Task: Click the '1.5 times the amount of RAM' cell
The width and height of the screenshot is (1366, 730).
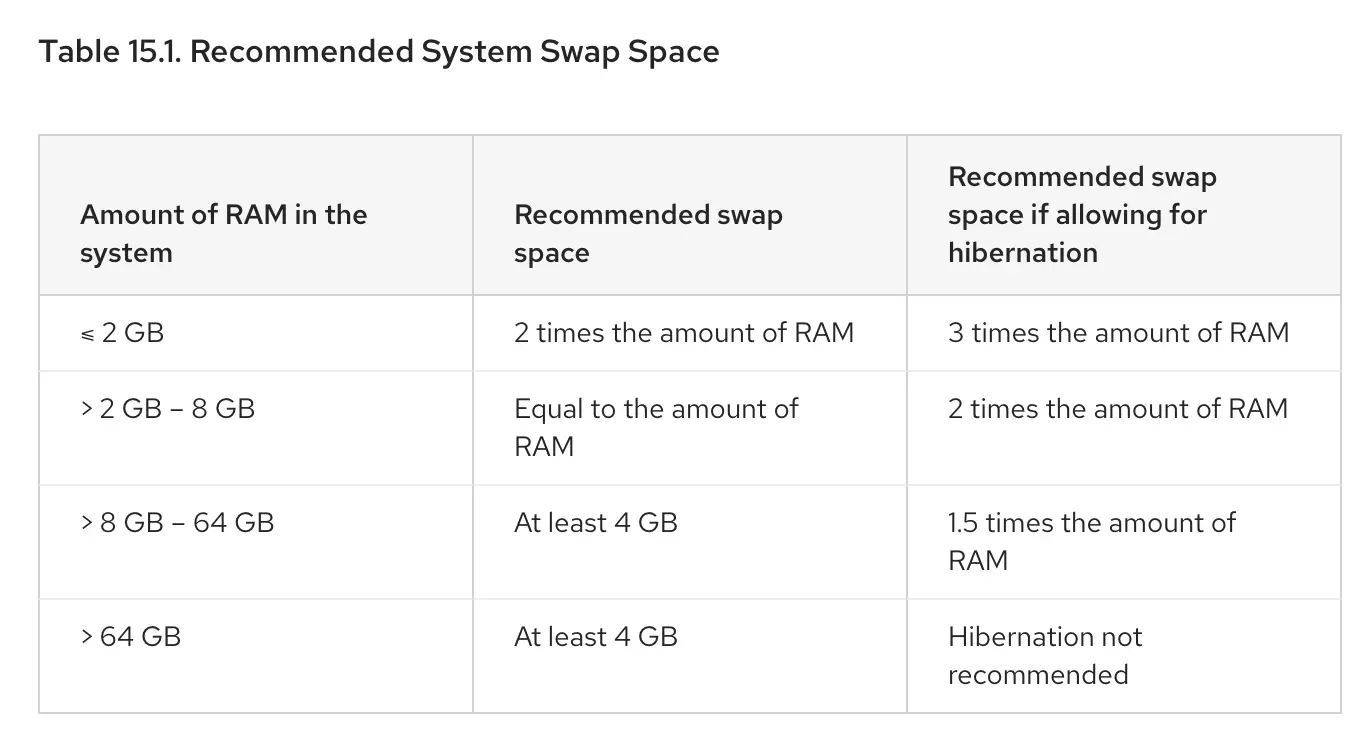Action: (1091, 541)
